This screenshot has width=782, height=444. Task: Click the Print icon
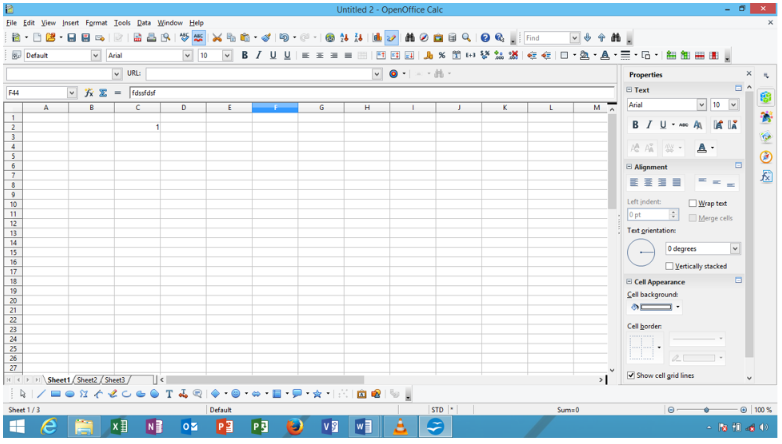tap(151, 38)
